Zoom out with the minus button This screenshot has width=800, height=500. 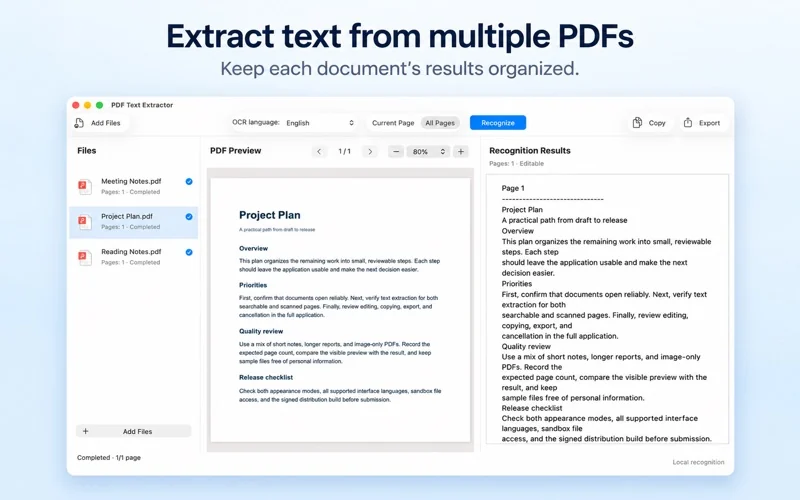396,152
